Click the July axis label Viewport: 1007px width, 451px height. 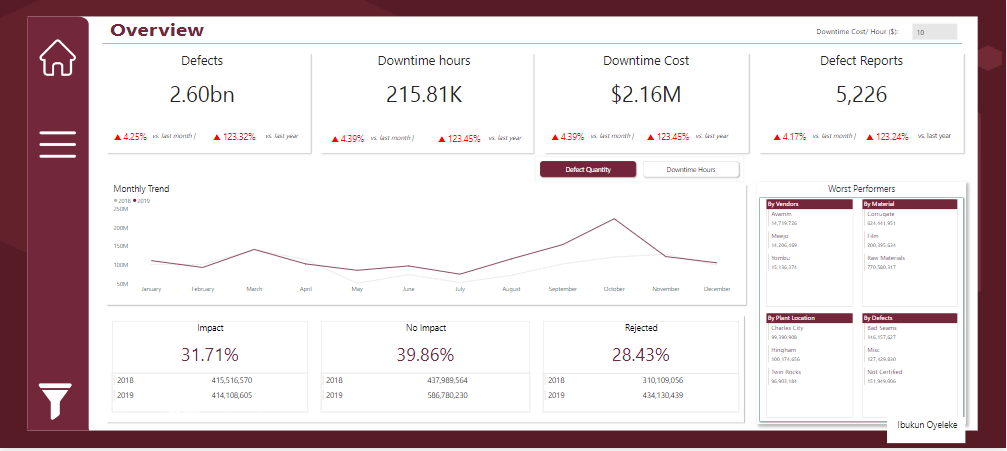[459, 289]
